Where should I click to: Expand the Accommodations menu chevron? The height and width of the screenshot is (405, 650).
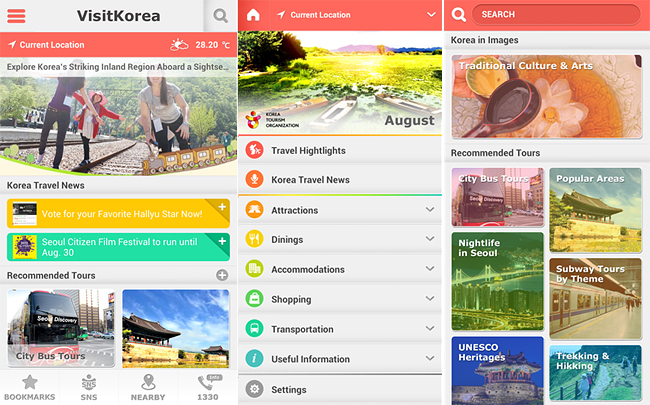[430, 269]
